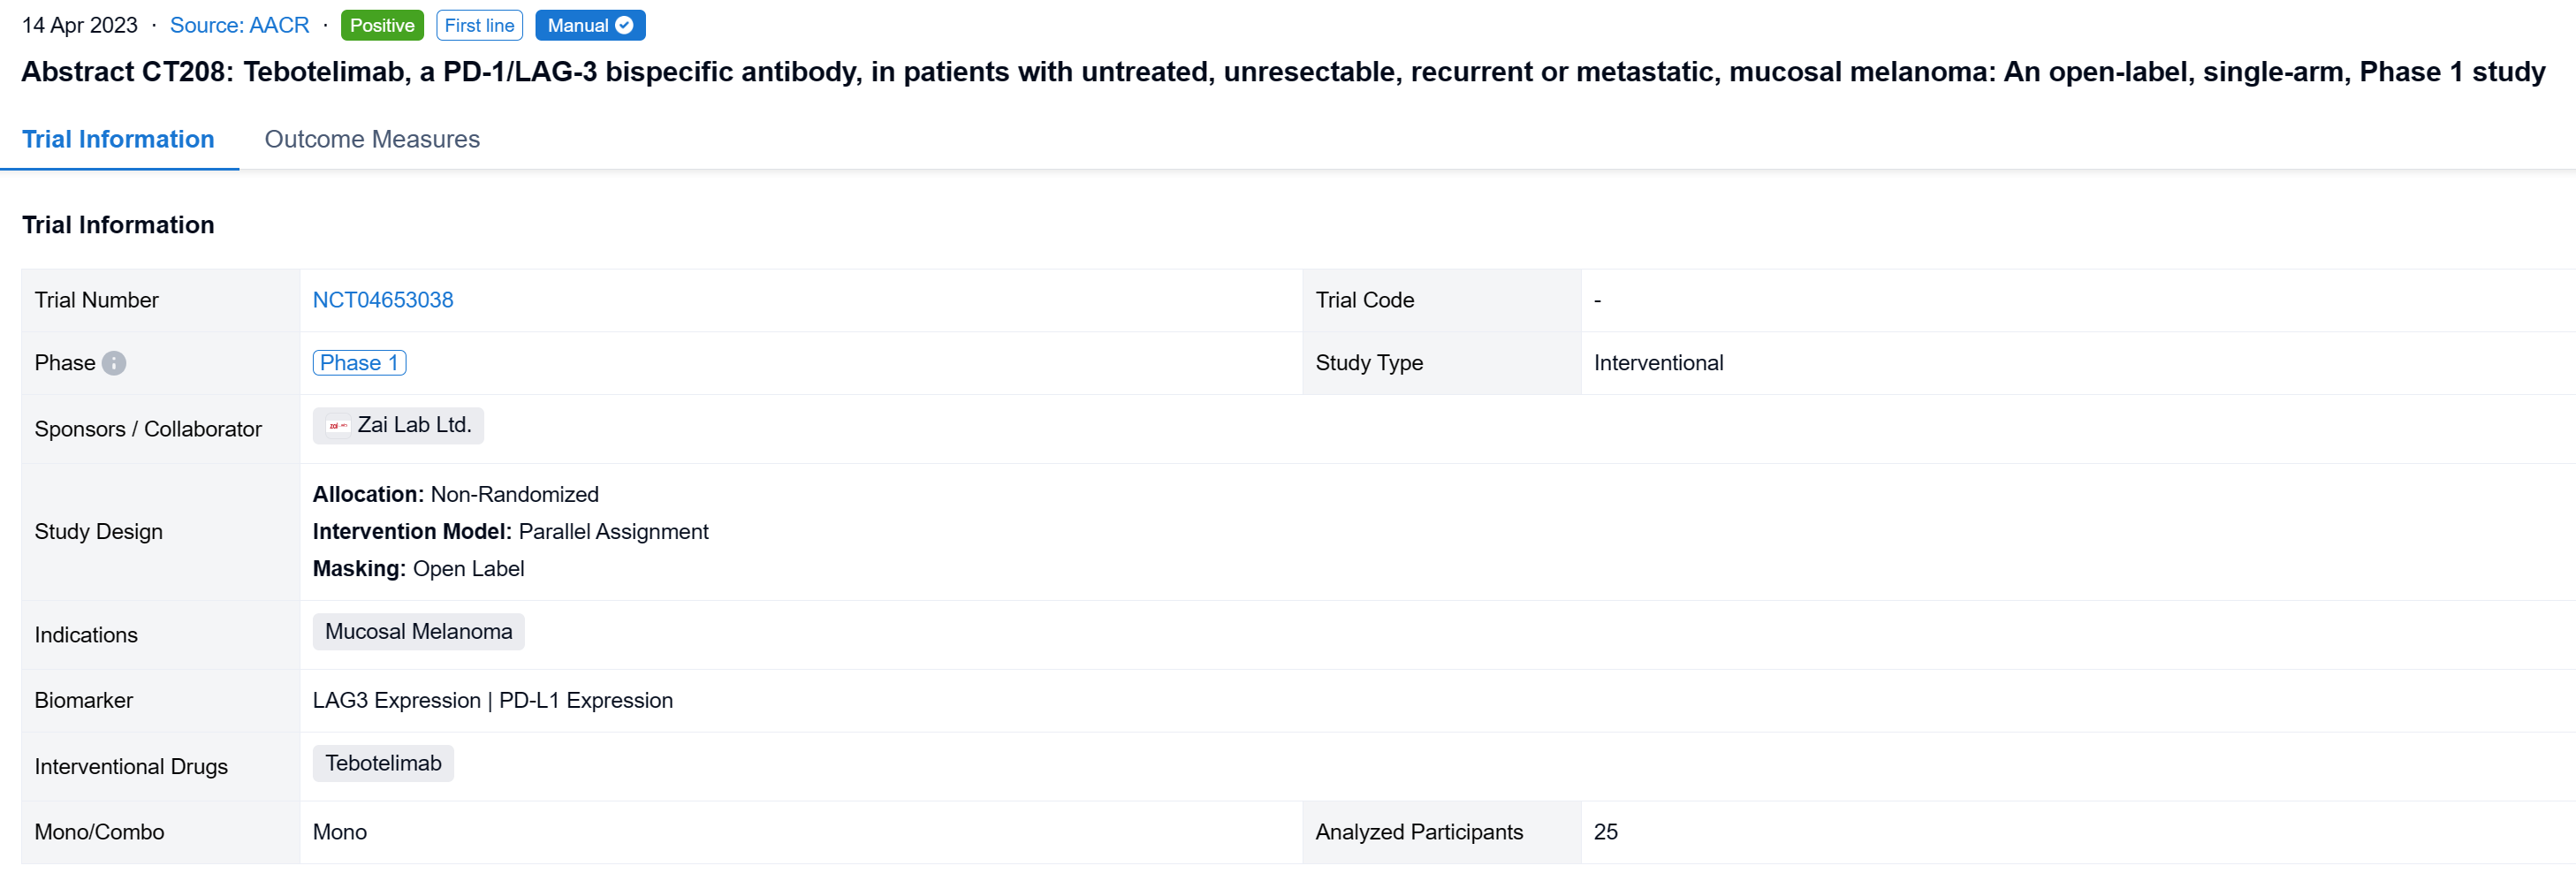Click the Phase info icon
Viewport: 2576px width, 881px height.
tap(114, 363)
